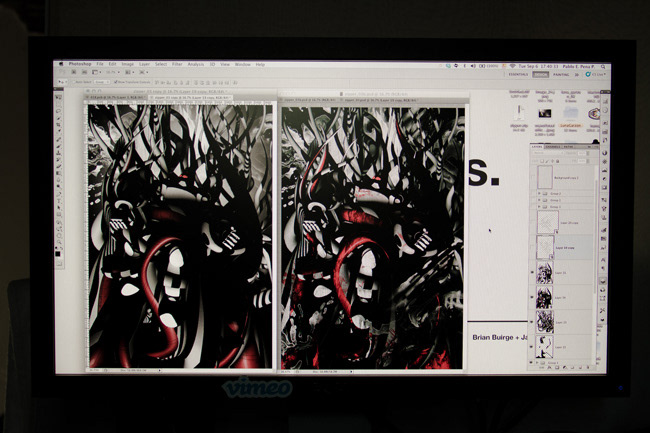This screenshot has width=650, height=433.
Task: Open the View Extras dropdown
Action: tap(96, 72)
